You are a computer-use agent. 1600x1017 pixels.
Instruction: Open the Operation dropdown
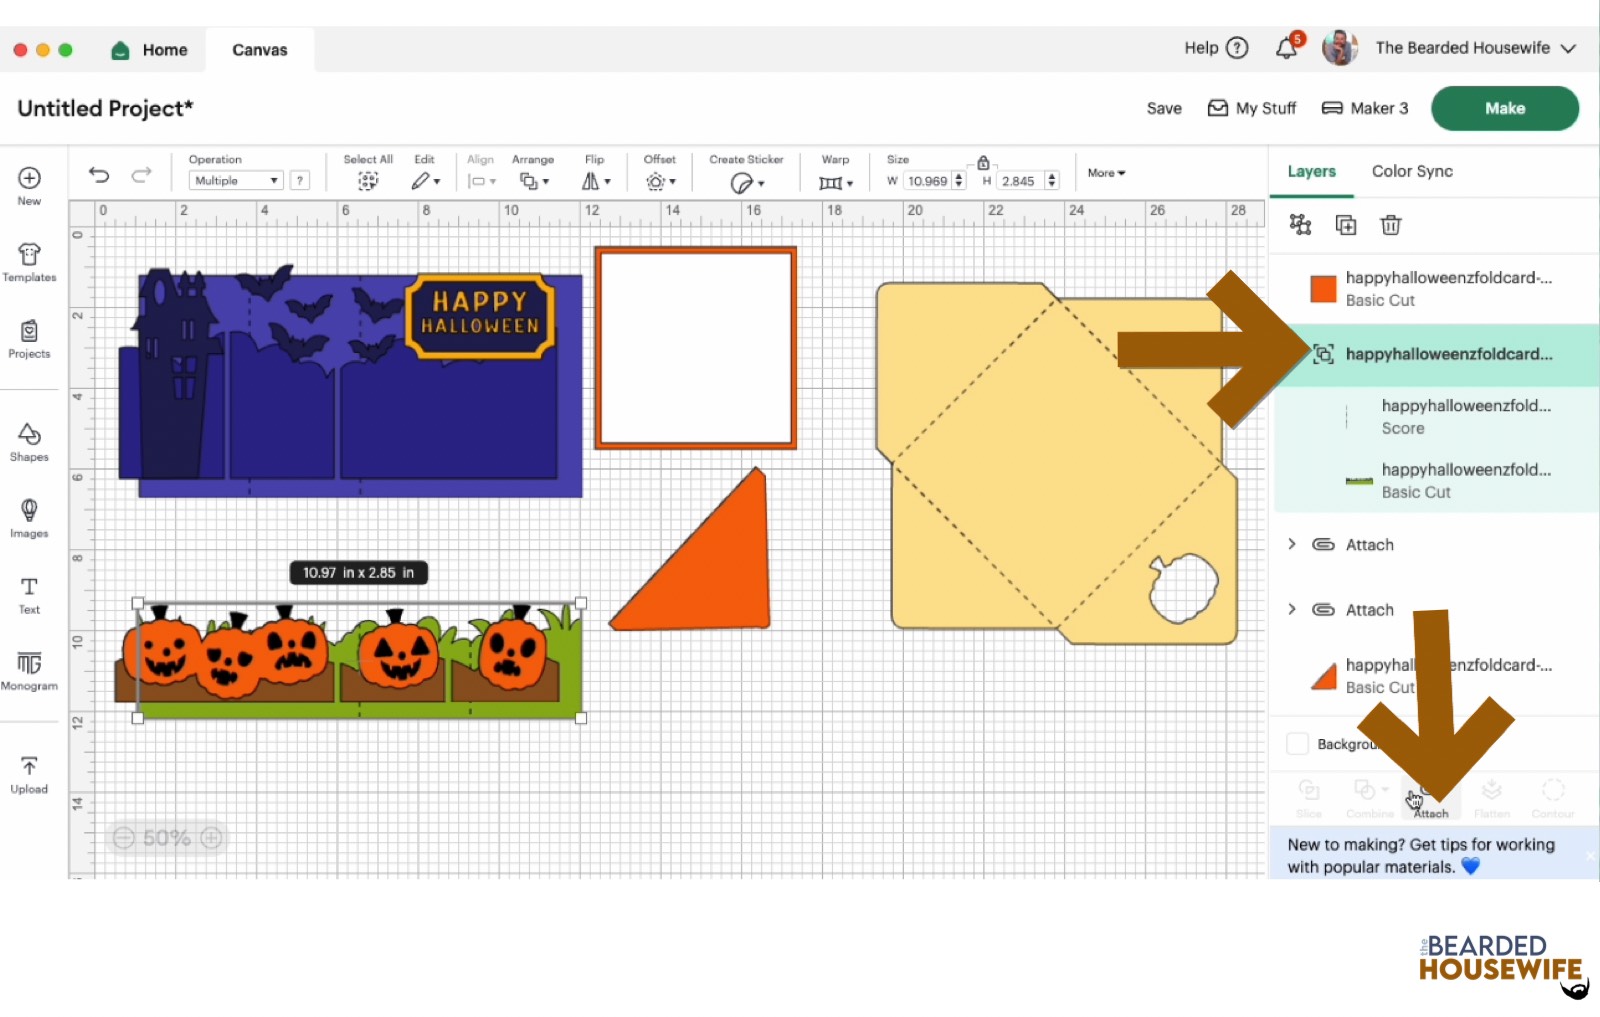[236, 181]
